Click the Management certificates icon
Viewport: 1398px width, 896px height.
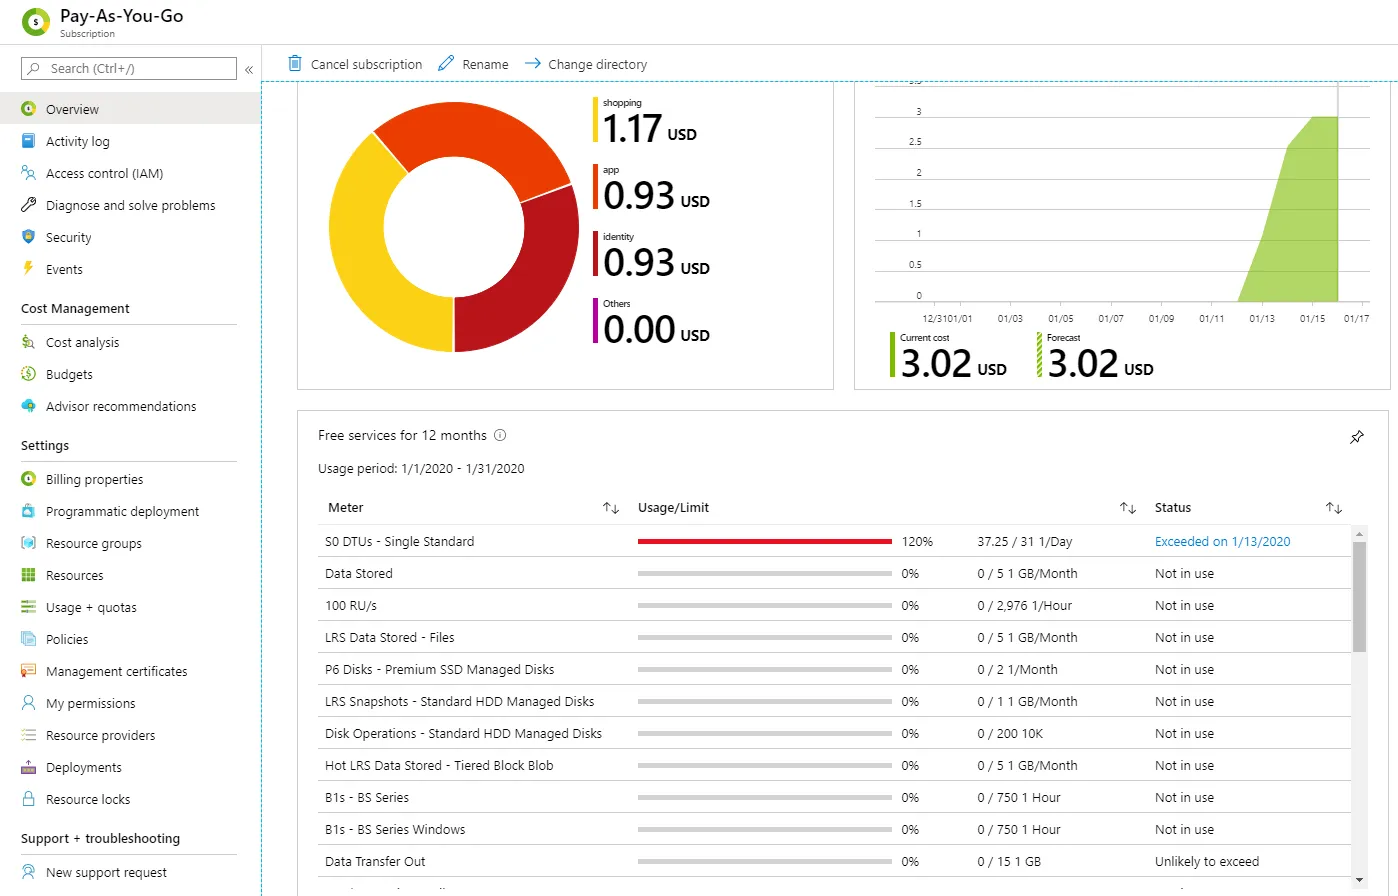tap(28, 671)
